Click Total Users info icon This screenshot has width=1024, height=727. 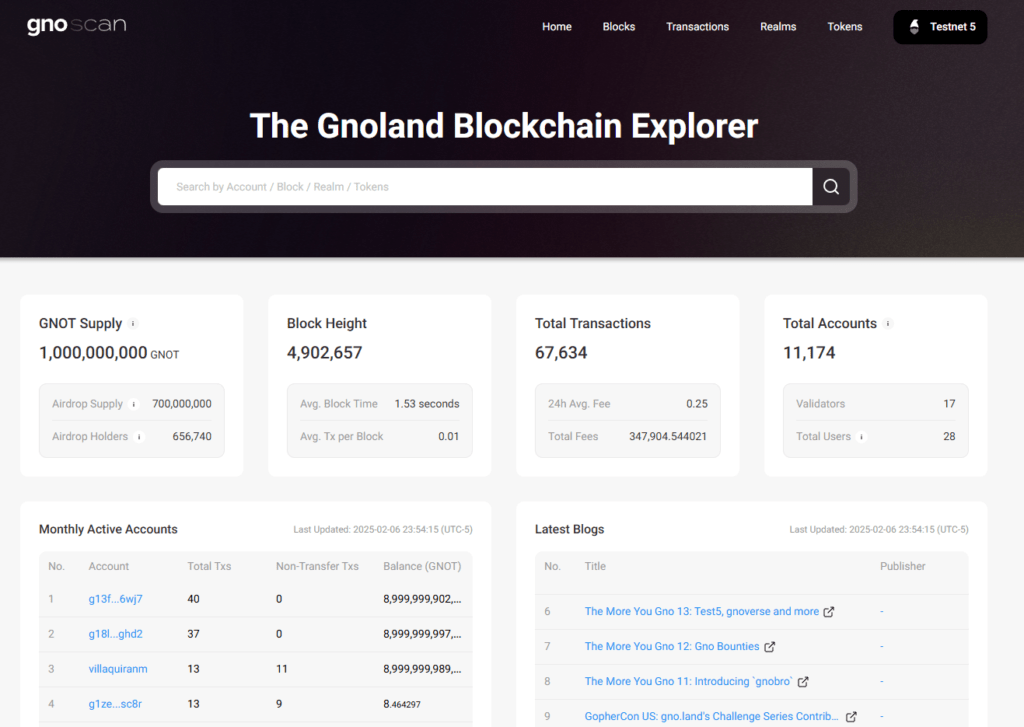pos(861,437)
